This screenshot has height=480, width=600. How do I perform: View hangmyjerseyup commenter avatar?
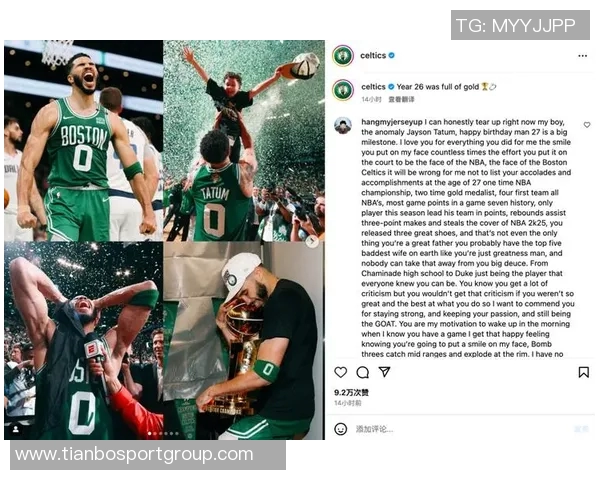coord(343,125)
